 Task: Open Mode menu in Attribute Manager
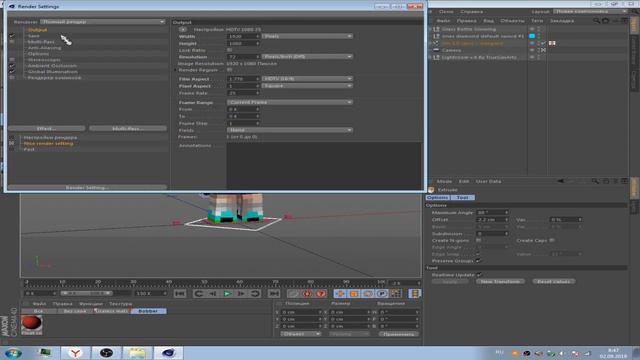tap(444, 181)
